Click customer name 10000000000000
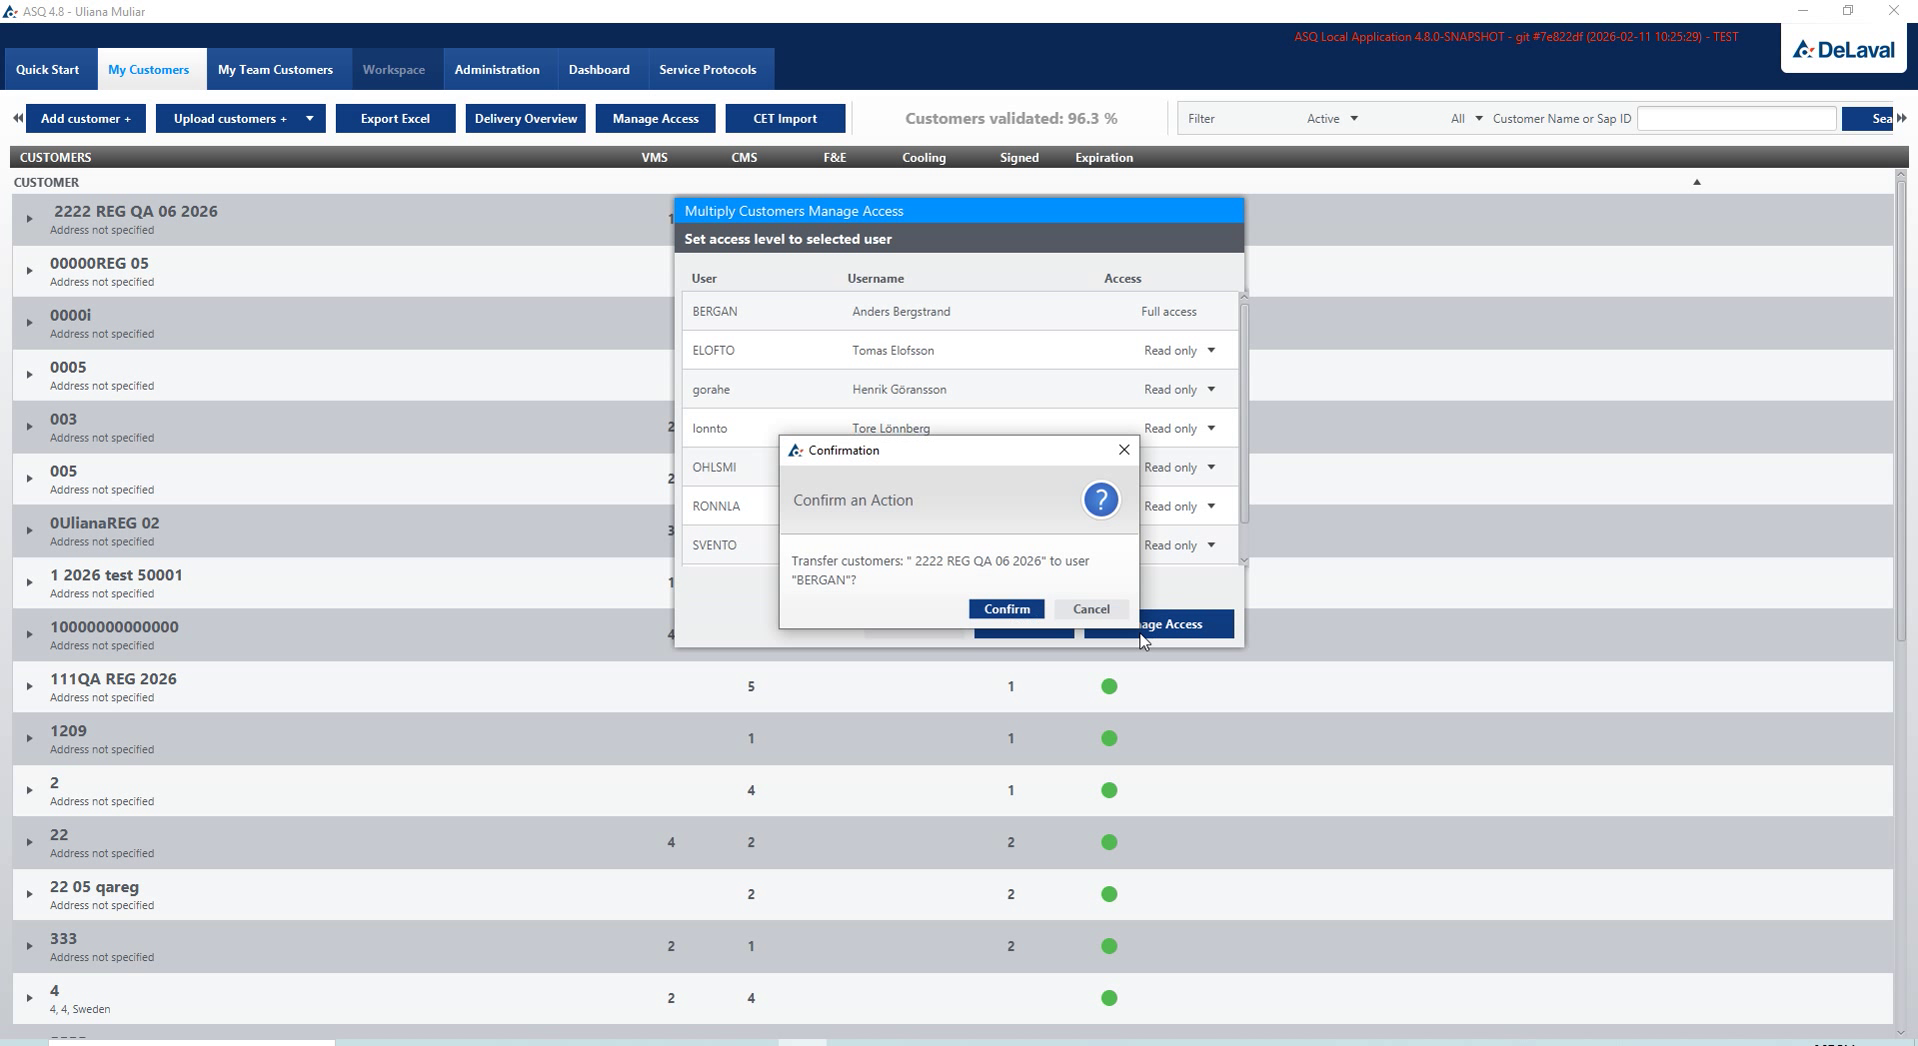Viewport: 1918px width, 1046px height. (x=114, y=627)
